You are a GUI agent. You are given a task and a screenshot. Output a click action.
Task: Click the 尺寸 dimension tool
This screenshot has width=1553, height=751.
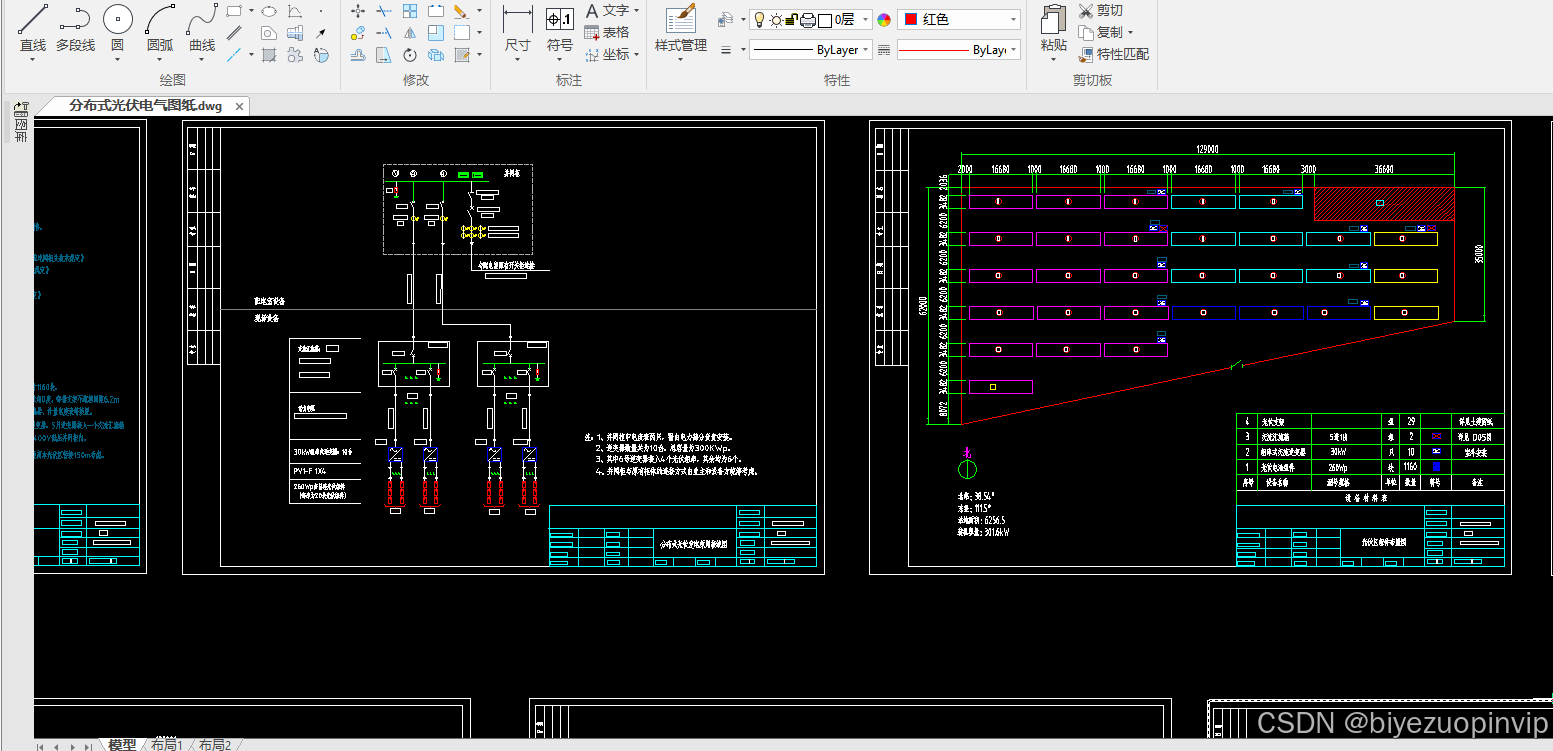517,29
